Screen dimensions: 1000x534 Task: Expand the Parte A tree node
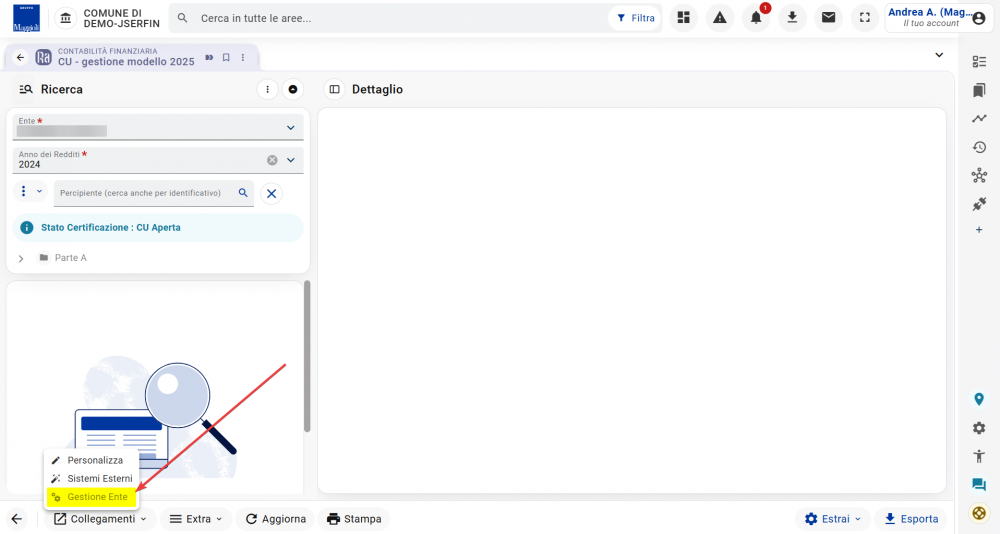point(21,258)
